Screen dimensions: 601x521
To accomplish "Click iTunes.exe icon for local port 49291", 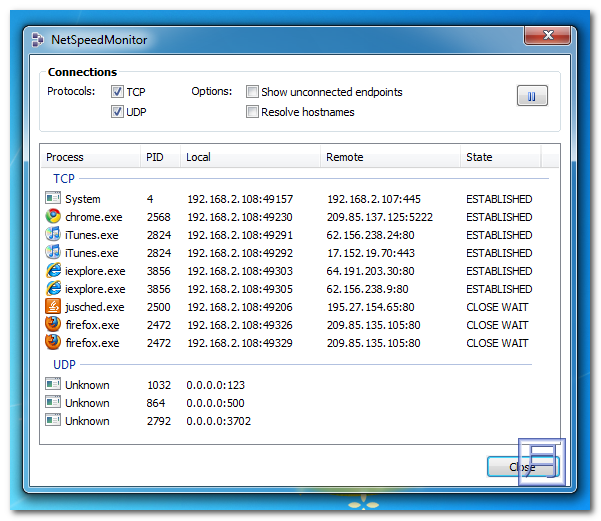I will [54, 235].
